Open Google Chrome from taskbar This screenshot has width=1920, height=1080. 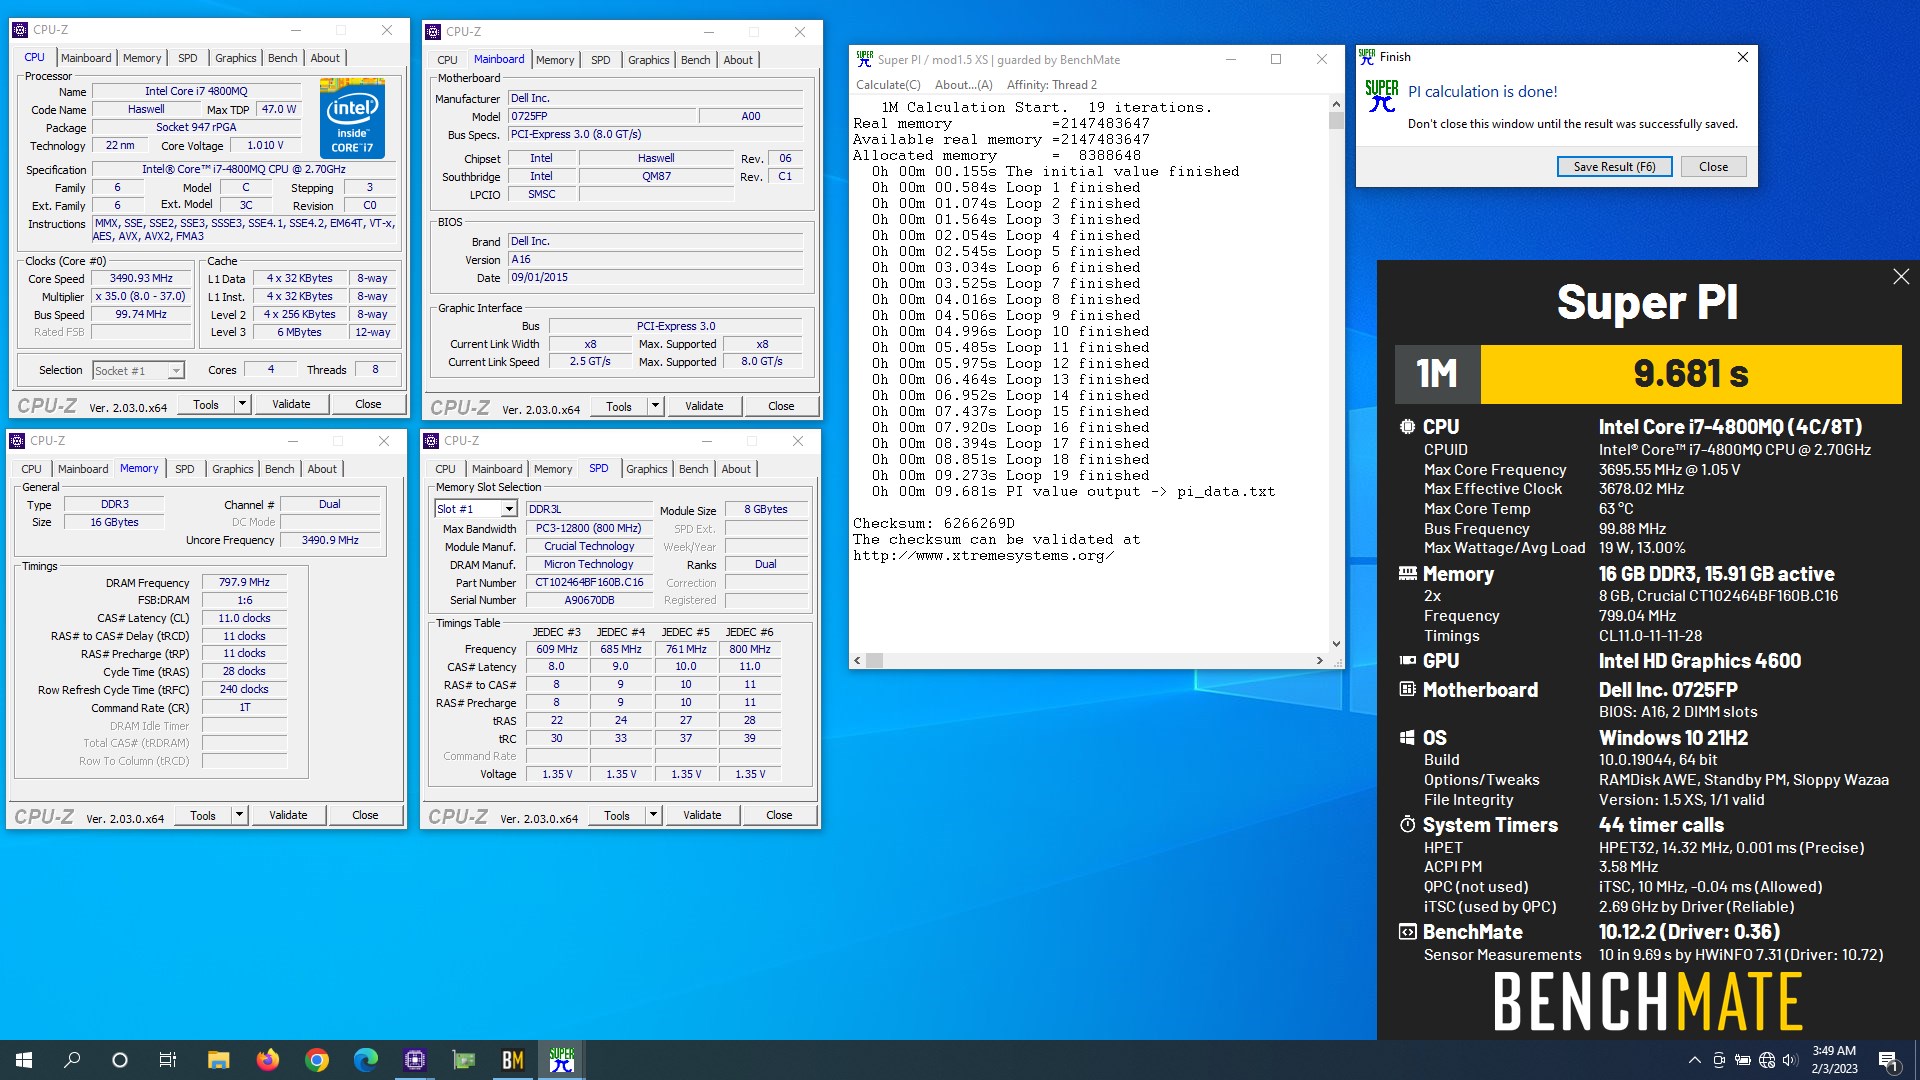tap(316, 1060)
